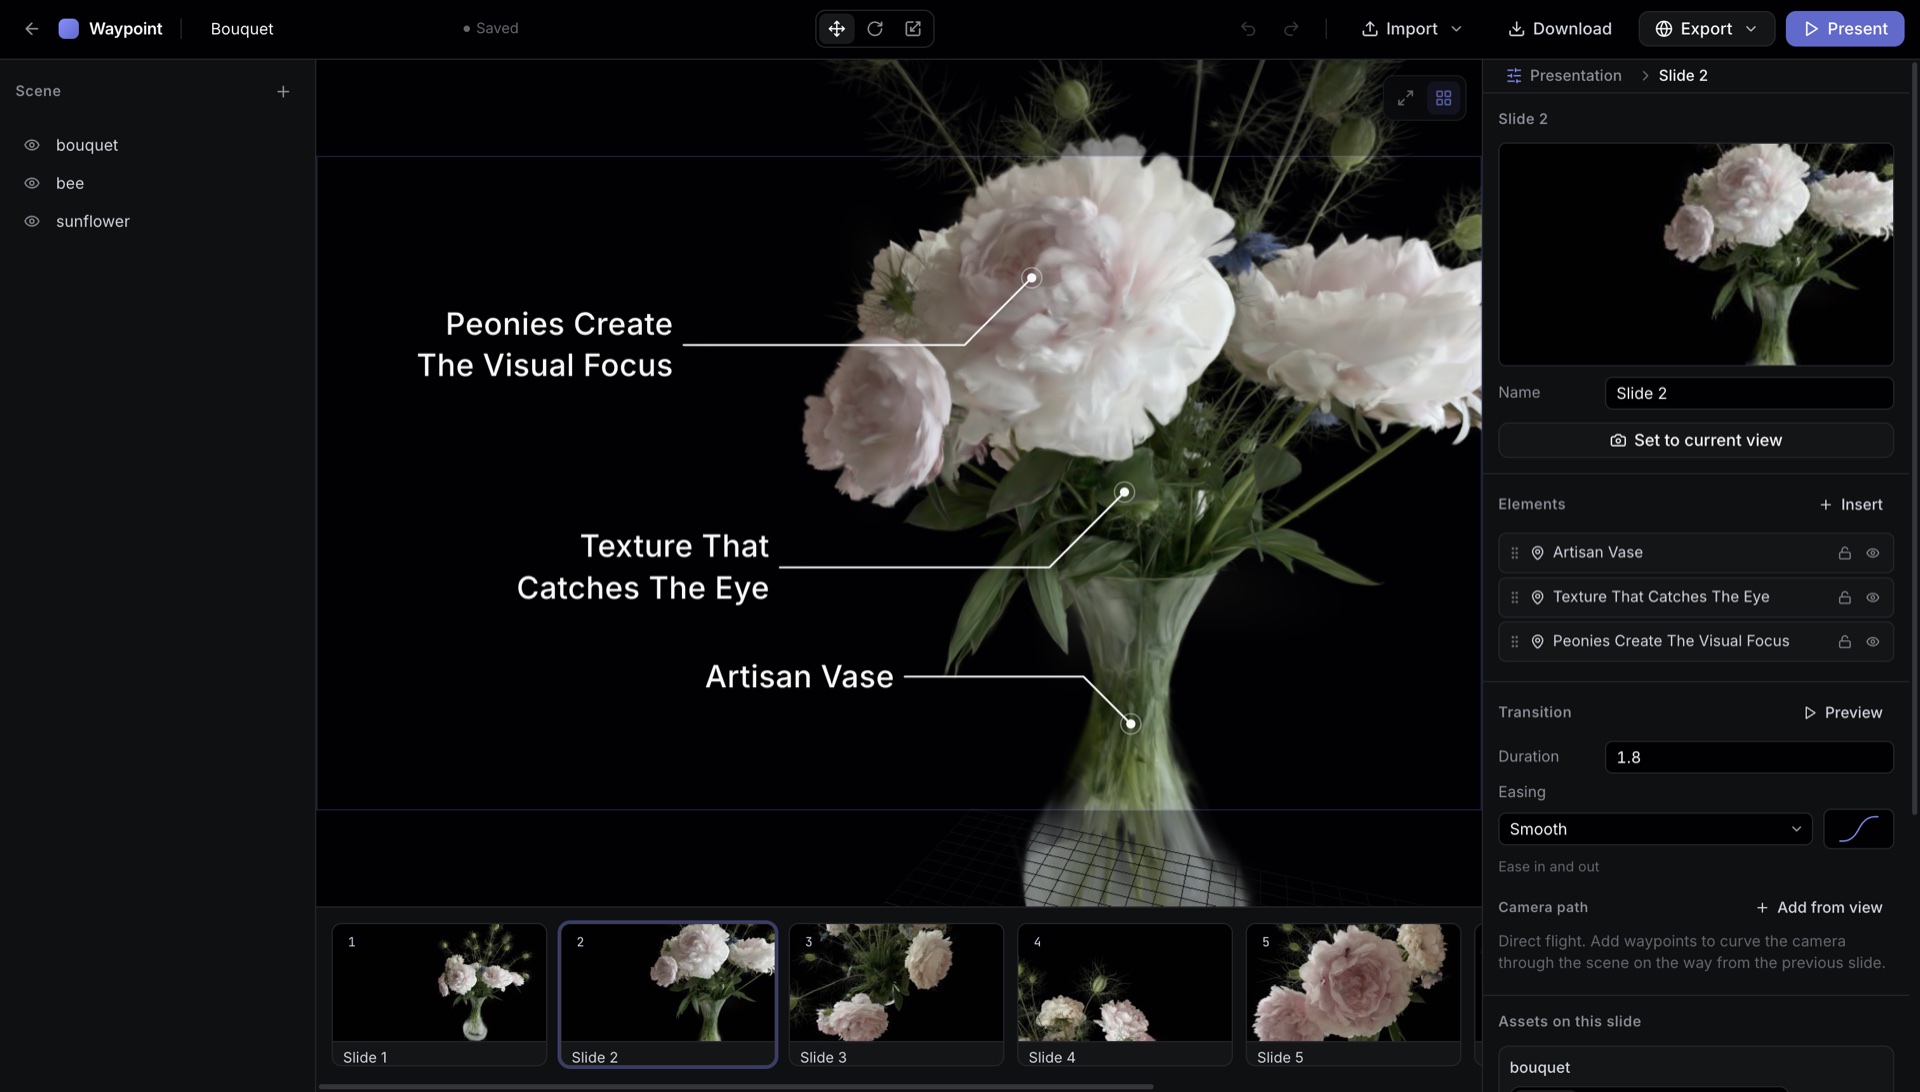This screenshot has width=1920, height=1092.
Task: Open Slide 3 thumbnail
Action: coord(896,994)
